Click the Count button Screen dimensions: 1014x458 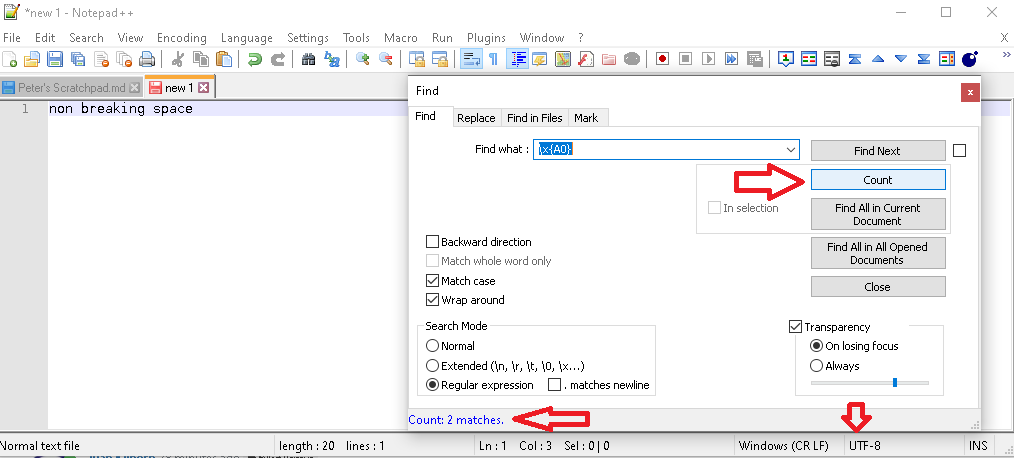tap(878, 180)
